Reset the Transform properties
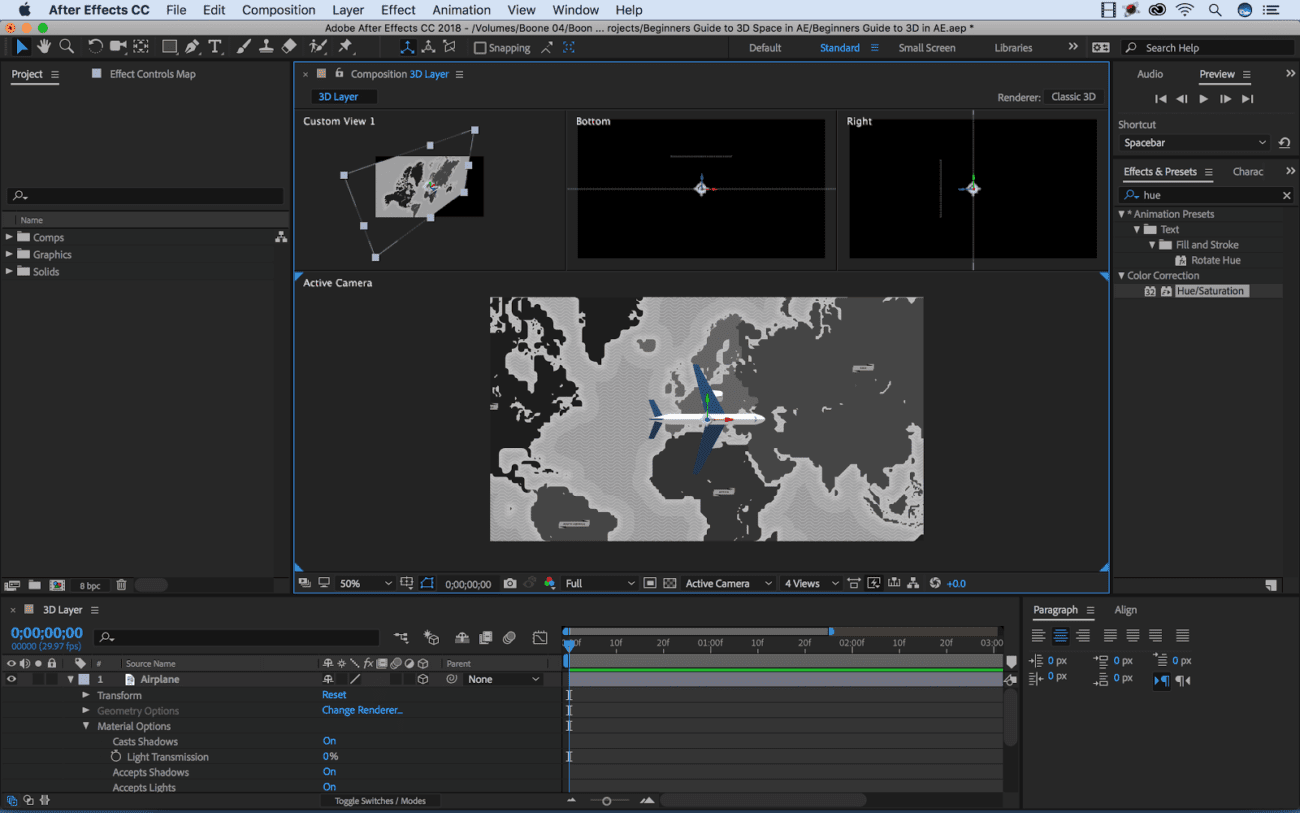Image resolution: width=1300 pixels, height=813 pixels. (x=333, y=695)
